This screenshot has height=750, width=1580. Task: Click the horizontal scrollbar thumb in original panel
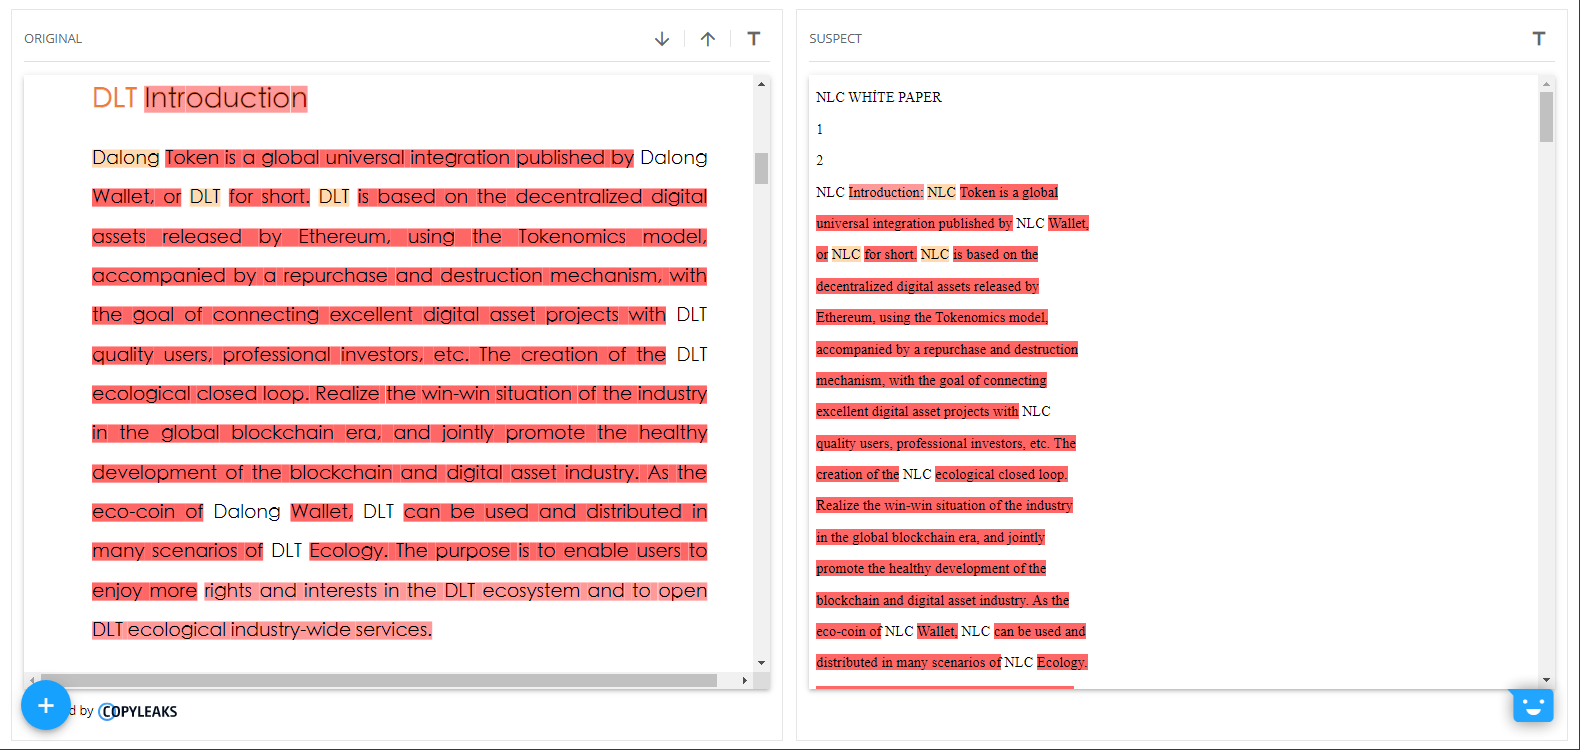click(x=378, y=680)
